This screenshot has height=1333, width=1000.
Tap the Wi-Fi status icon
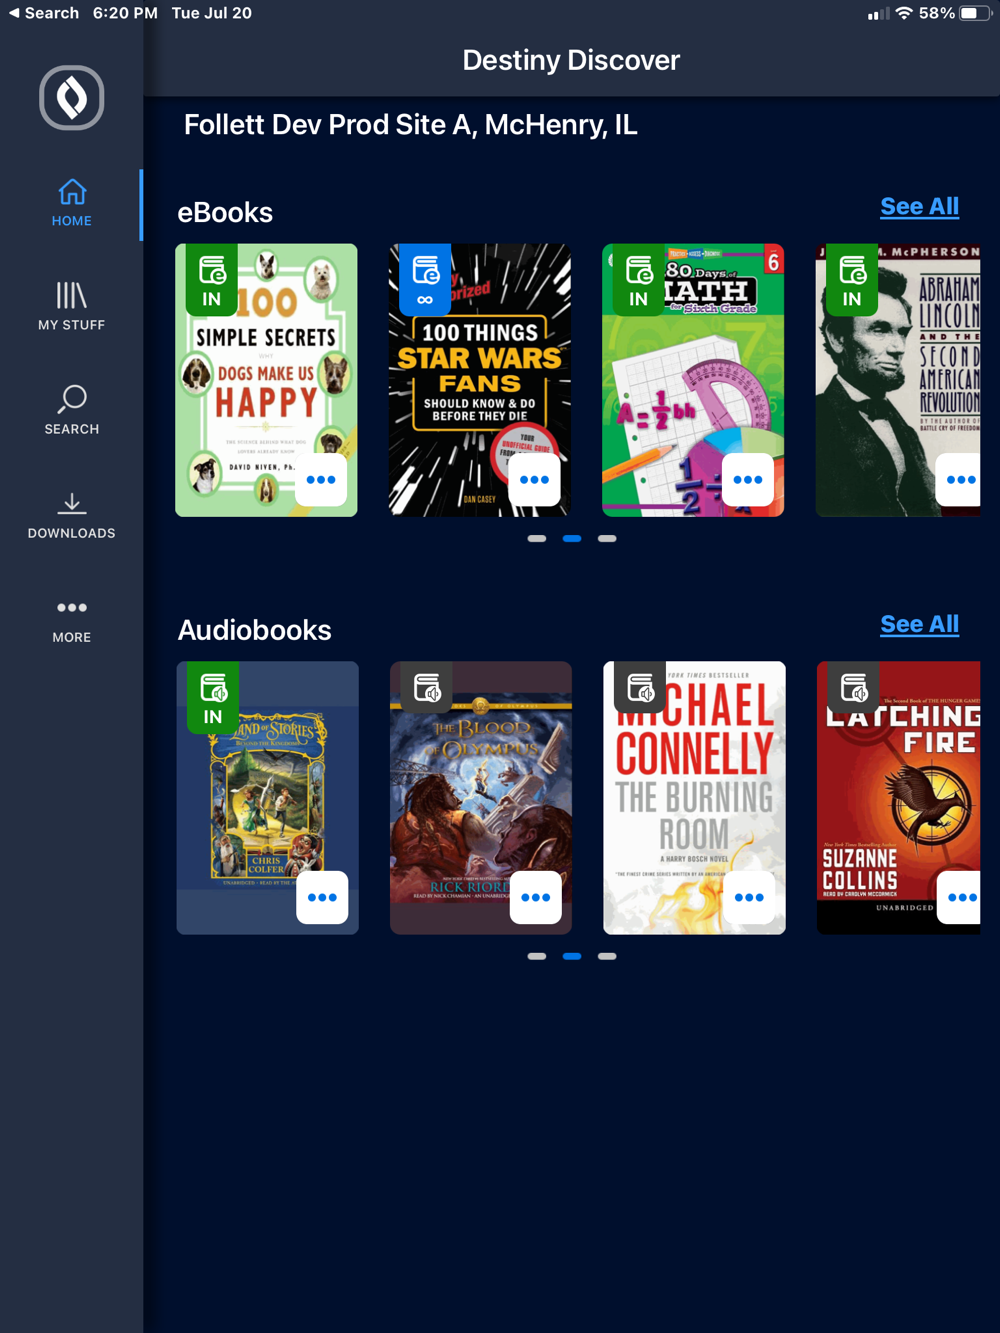[904, 13]
